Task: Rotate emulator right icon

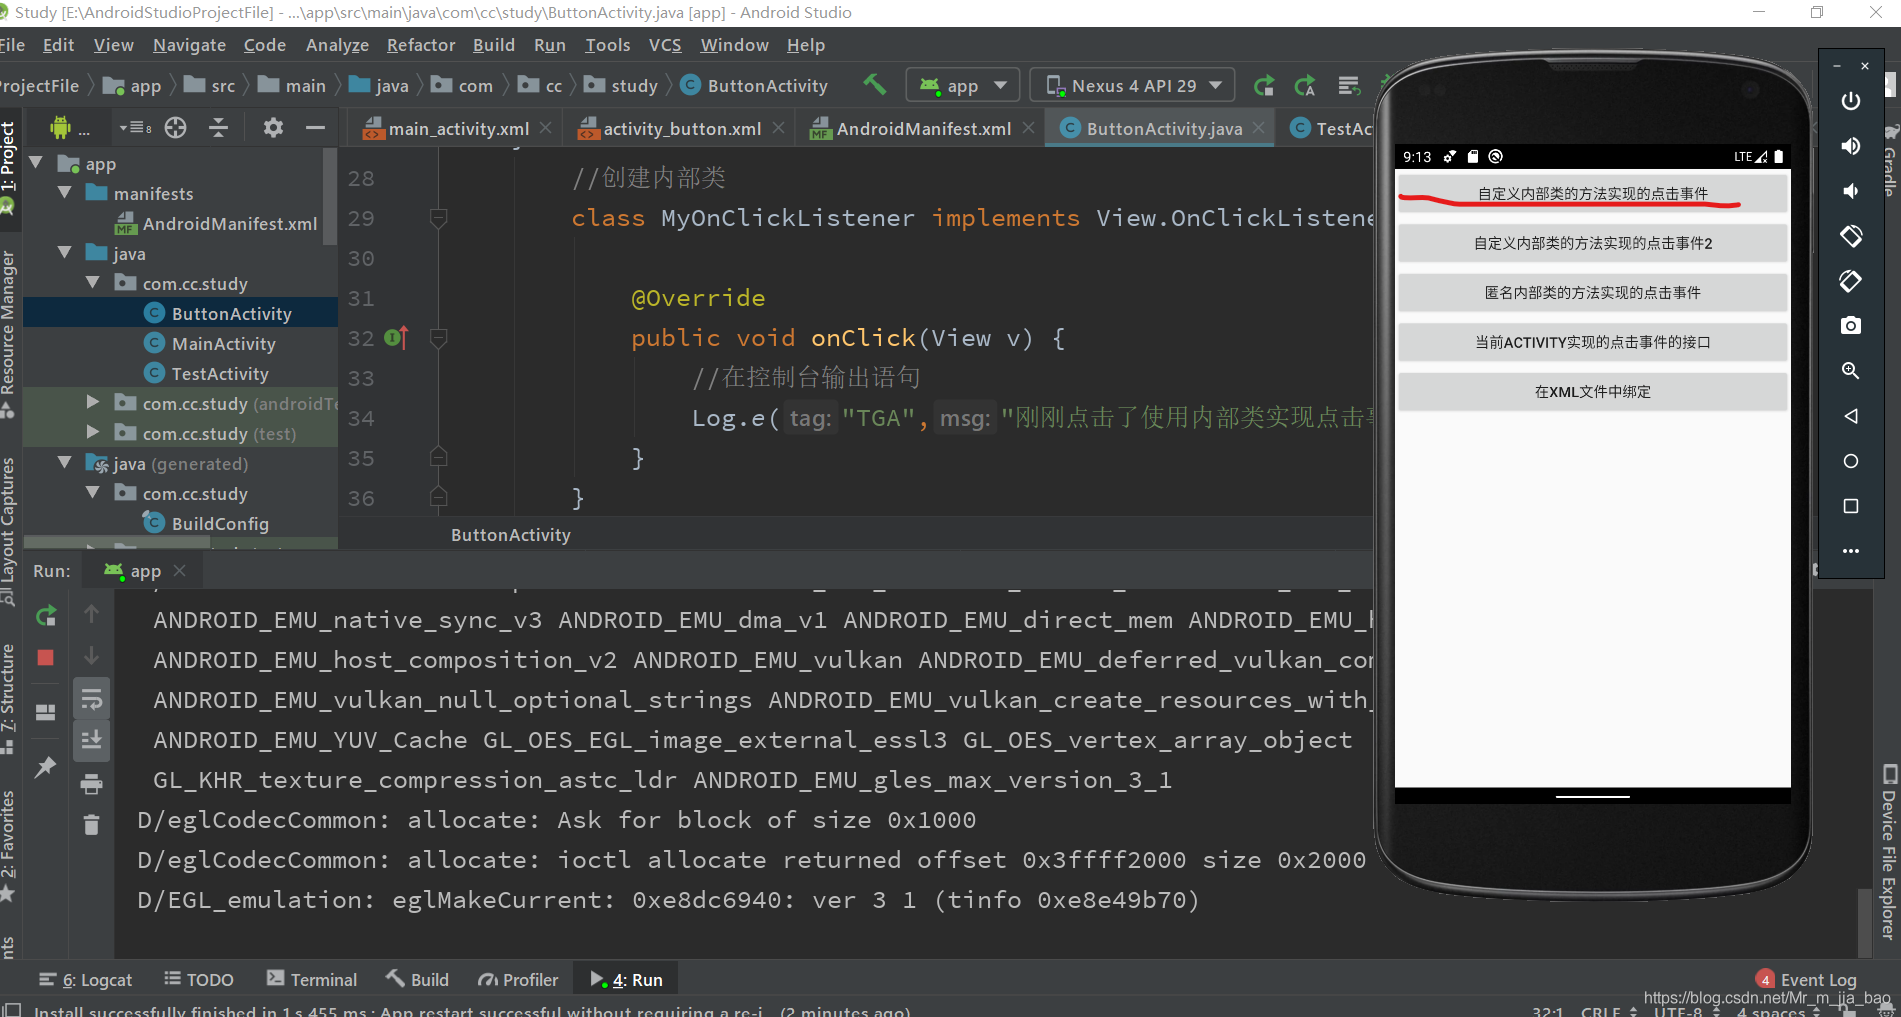Action: (x=1851, y=281)
